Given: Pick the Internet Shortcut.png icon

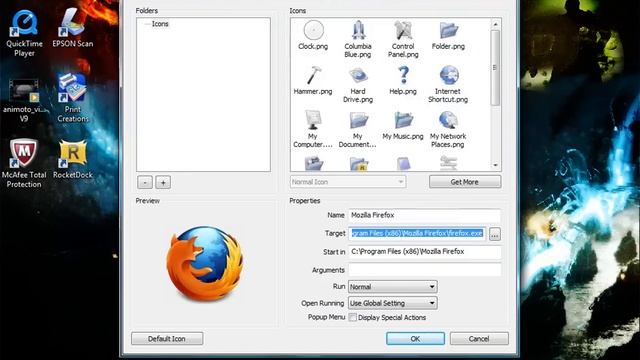Looking at the screenshot, I should (x=448, y=84).
